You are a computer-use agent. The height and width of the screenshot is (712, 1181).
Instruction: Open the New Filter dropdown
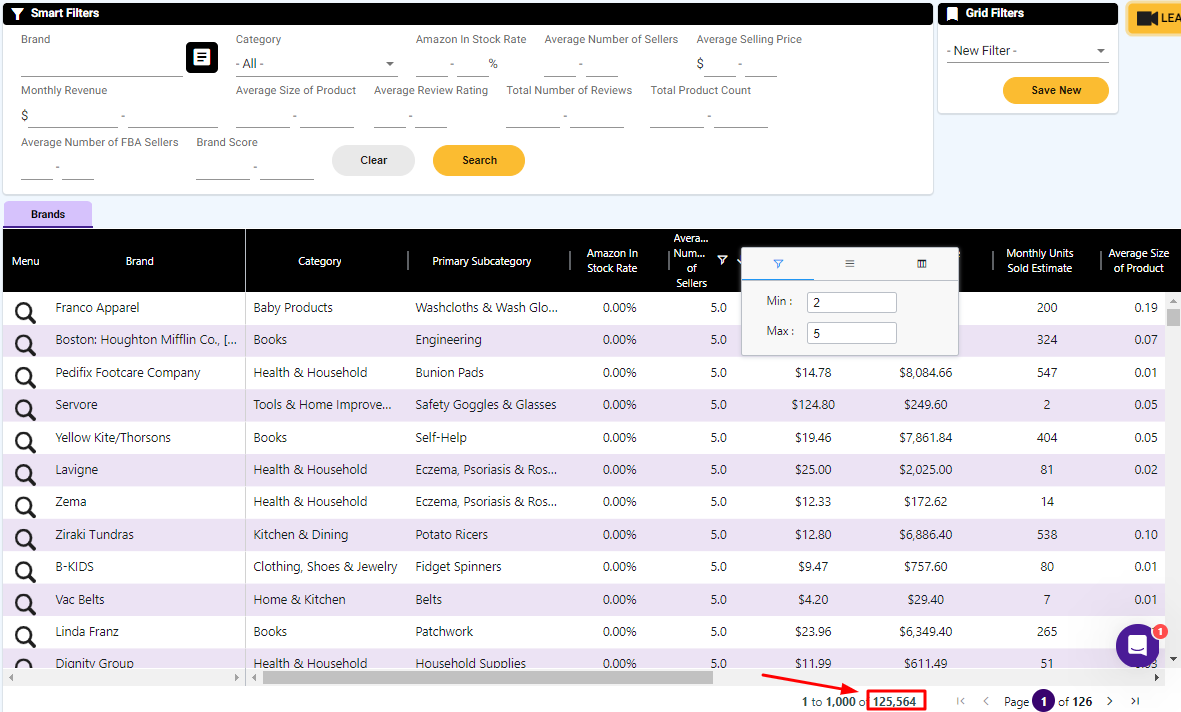click(1027, 51)
